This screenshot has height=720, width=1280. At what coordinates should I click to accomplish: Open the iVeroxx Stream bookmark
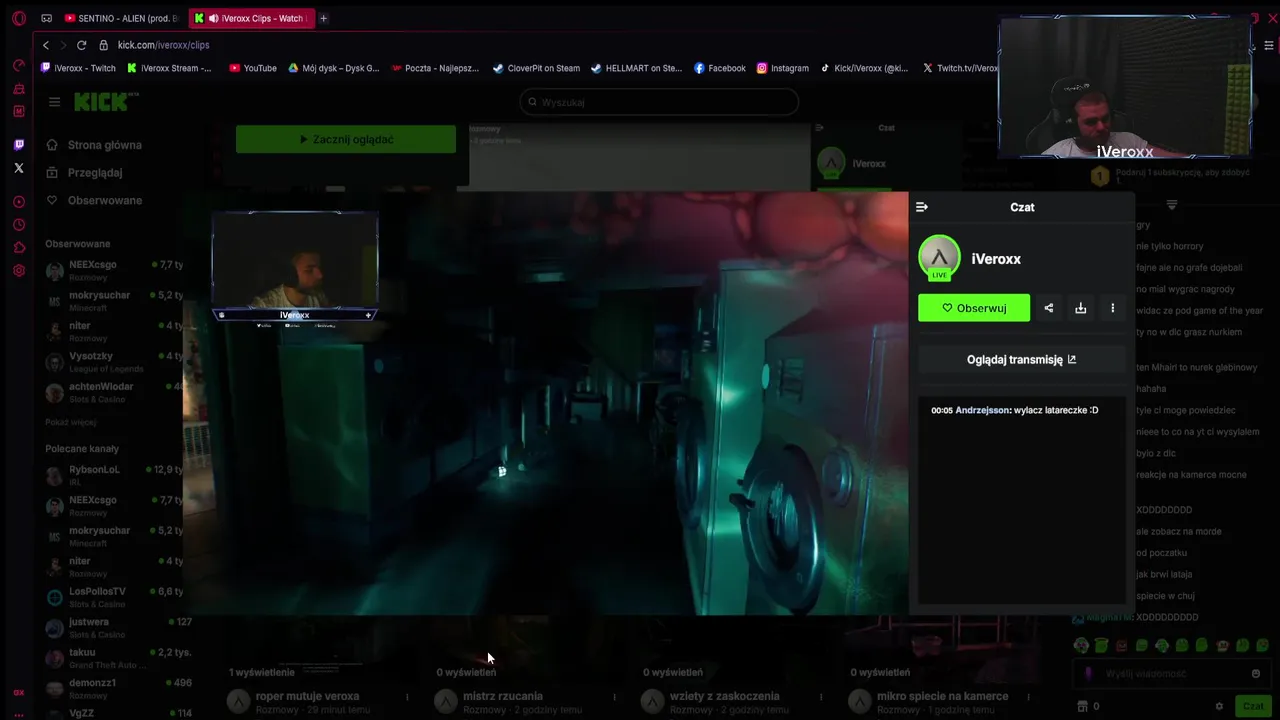(x=169, y=68)
